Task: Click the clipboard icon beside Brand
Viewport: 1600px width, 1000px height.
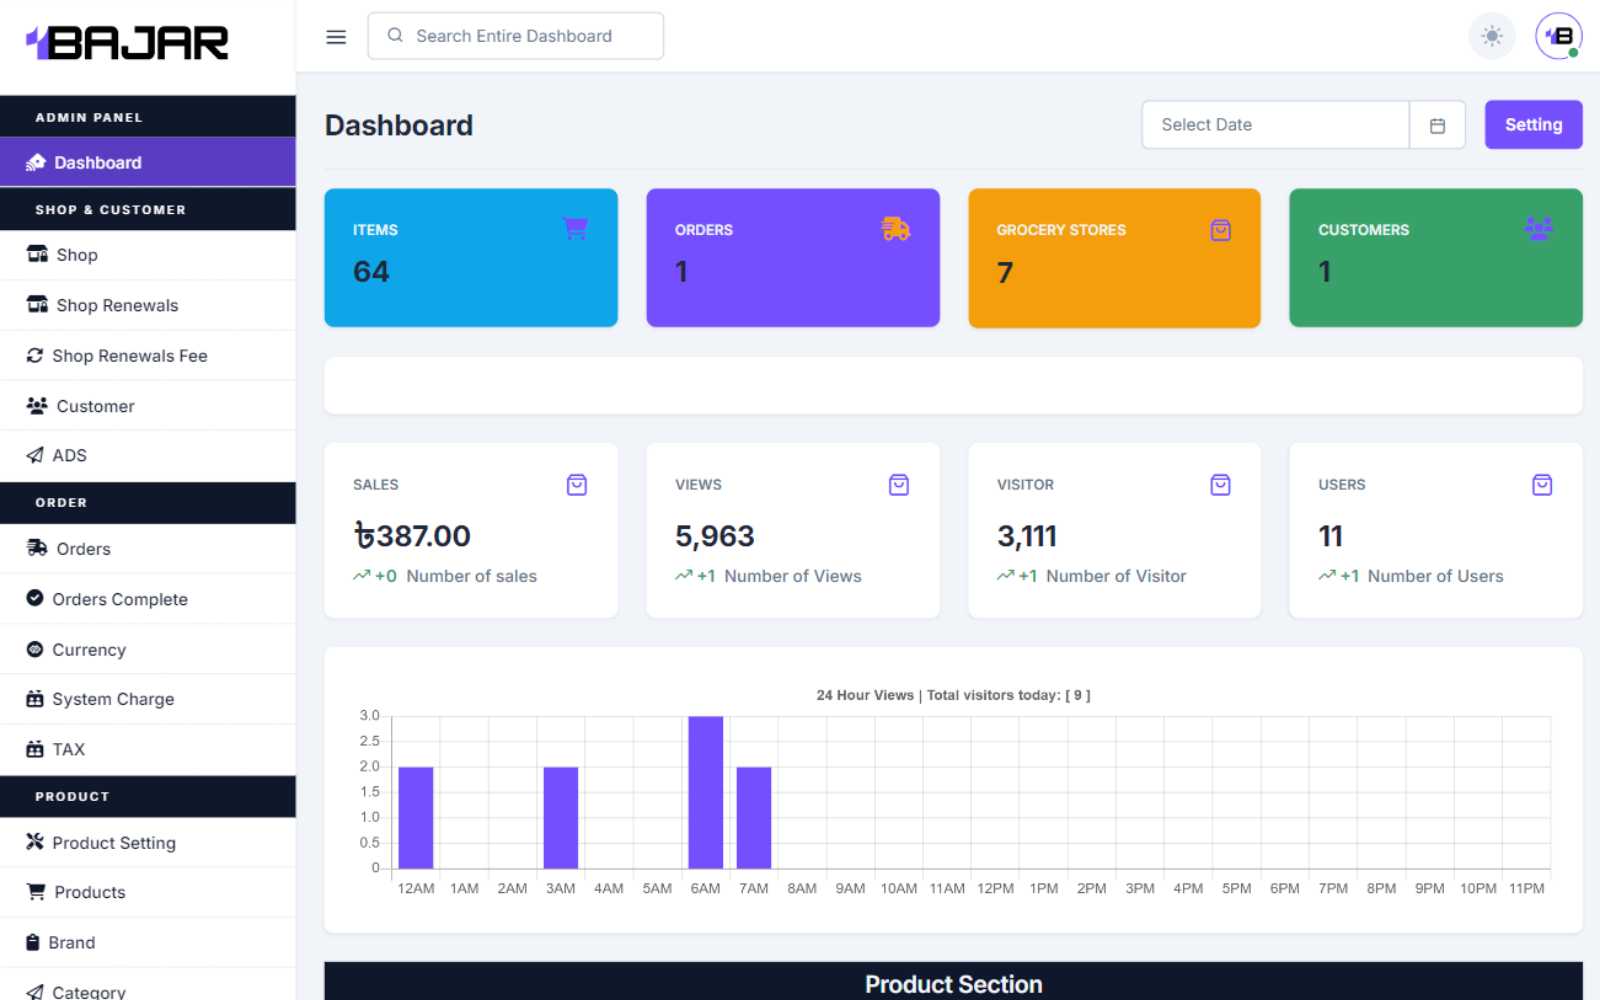Action: [33, 942]
